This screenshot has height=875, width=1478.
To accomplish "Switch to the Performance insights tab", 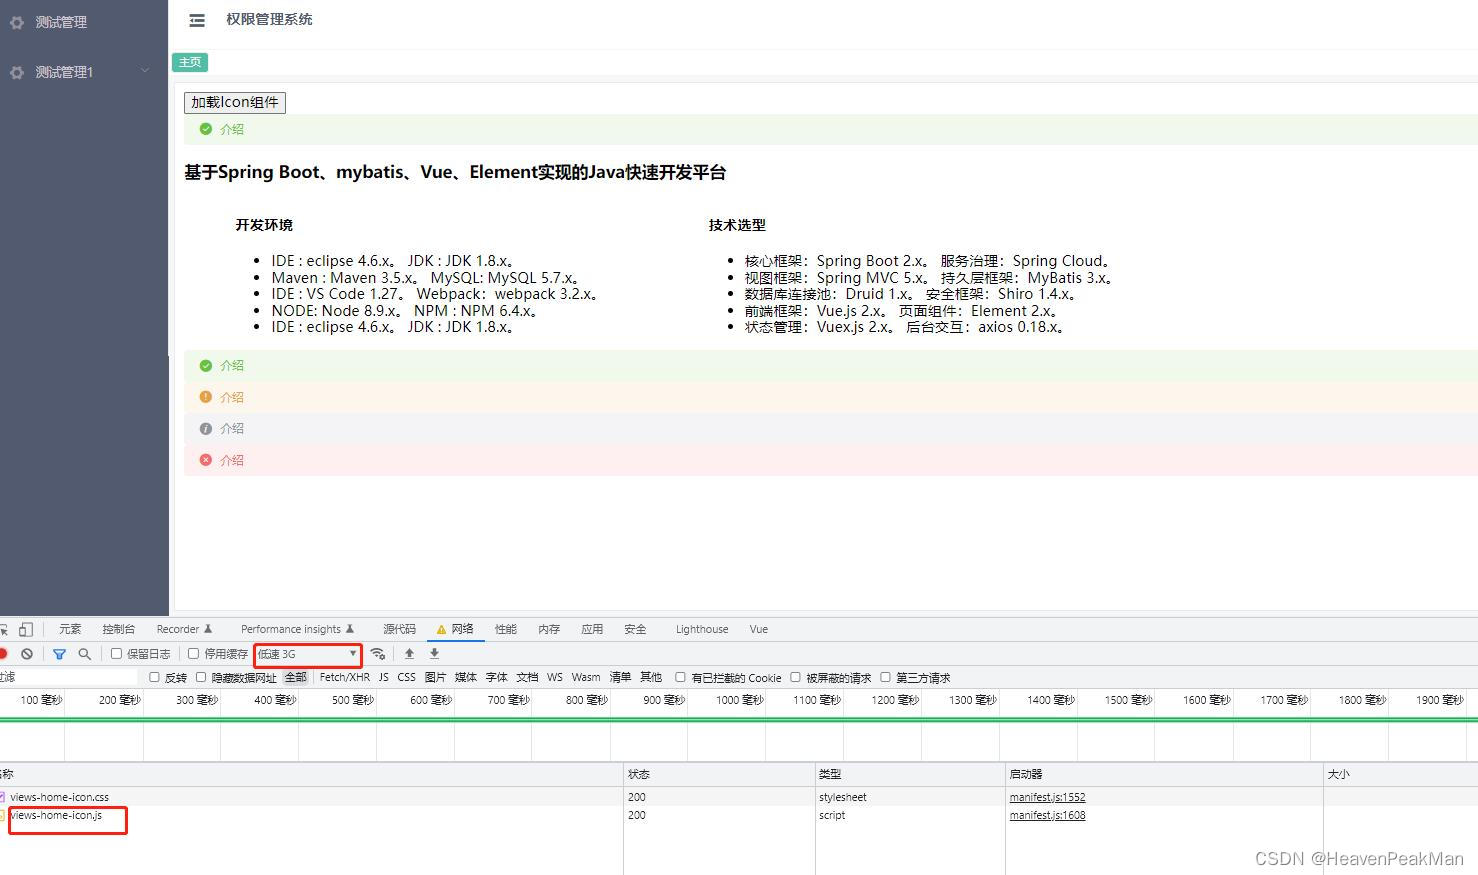I will pyautogui.click(x=297, y=629).
